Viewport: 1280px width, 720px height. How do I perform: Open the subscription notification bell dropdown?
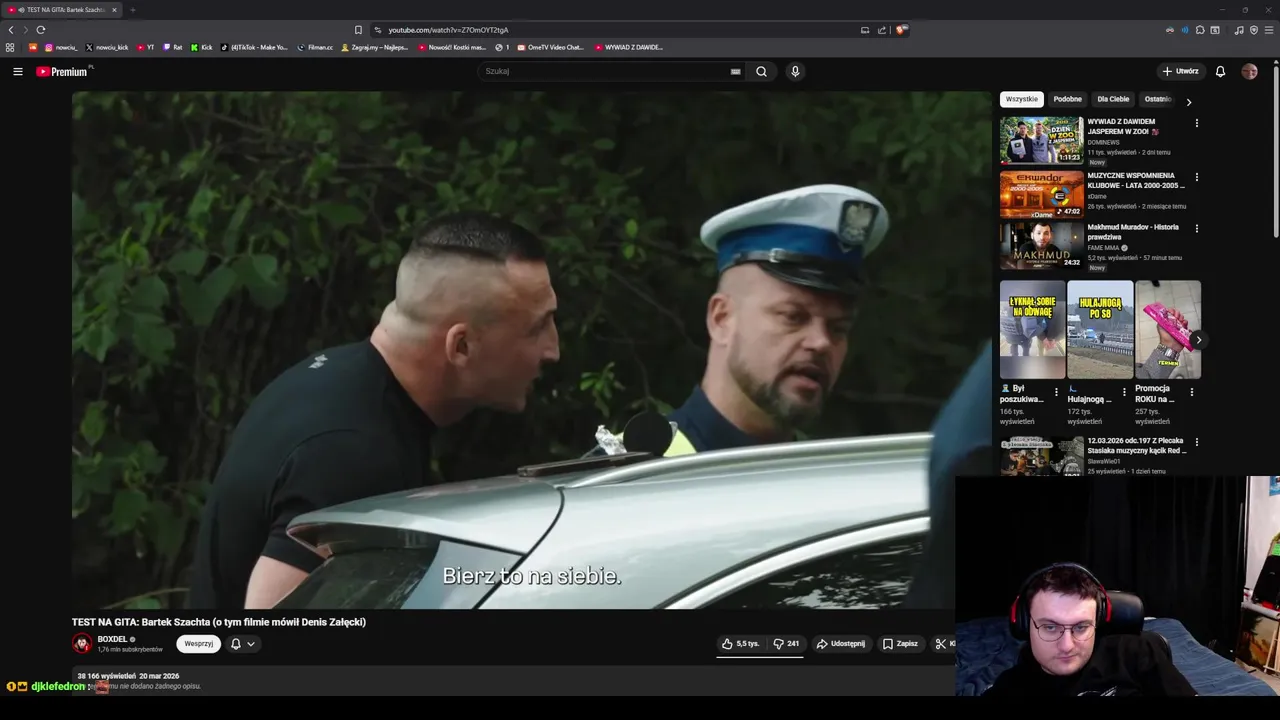tap(242, 644)
